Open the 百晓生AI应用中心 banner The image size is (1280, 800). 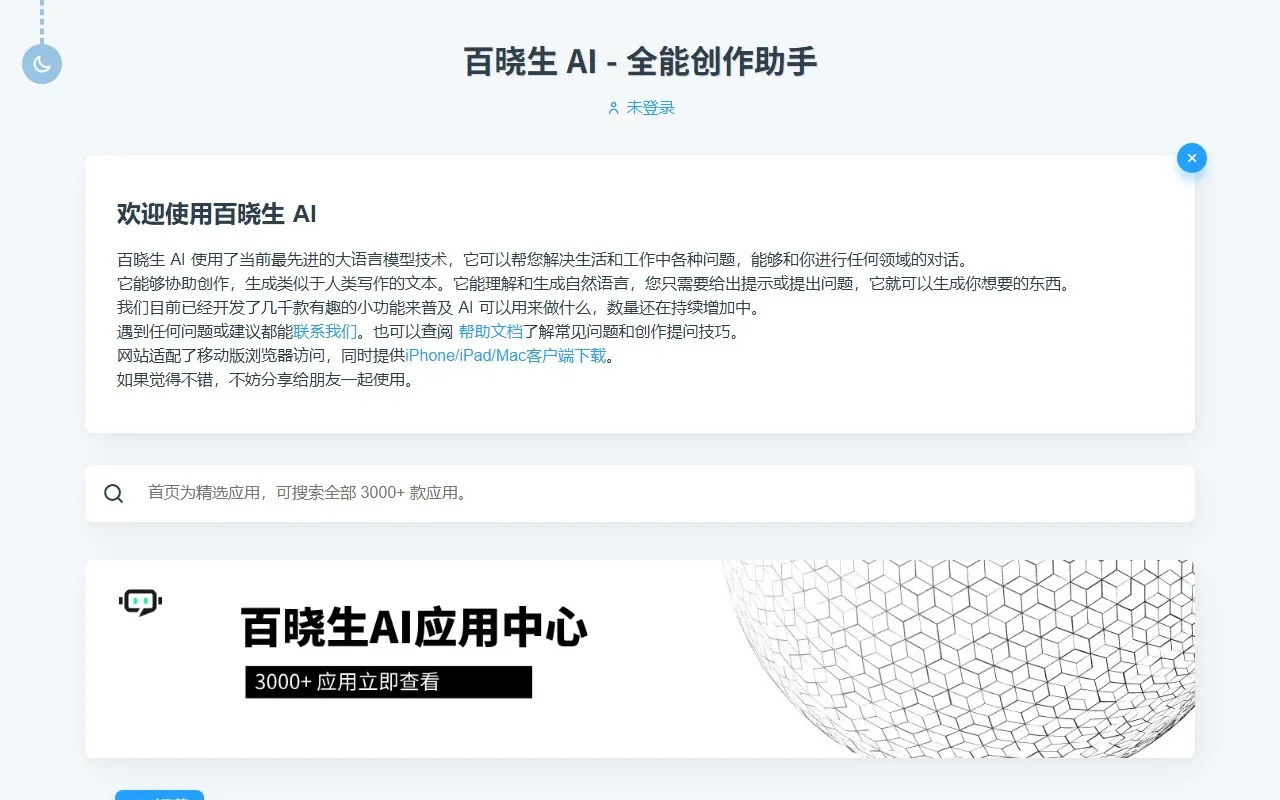(x=640, y=658)
